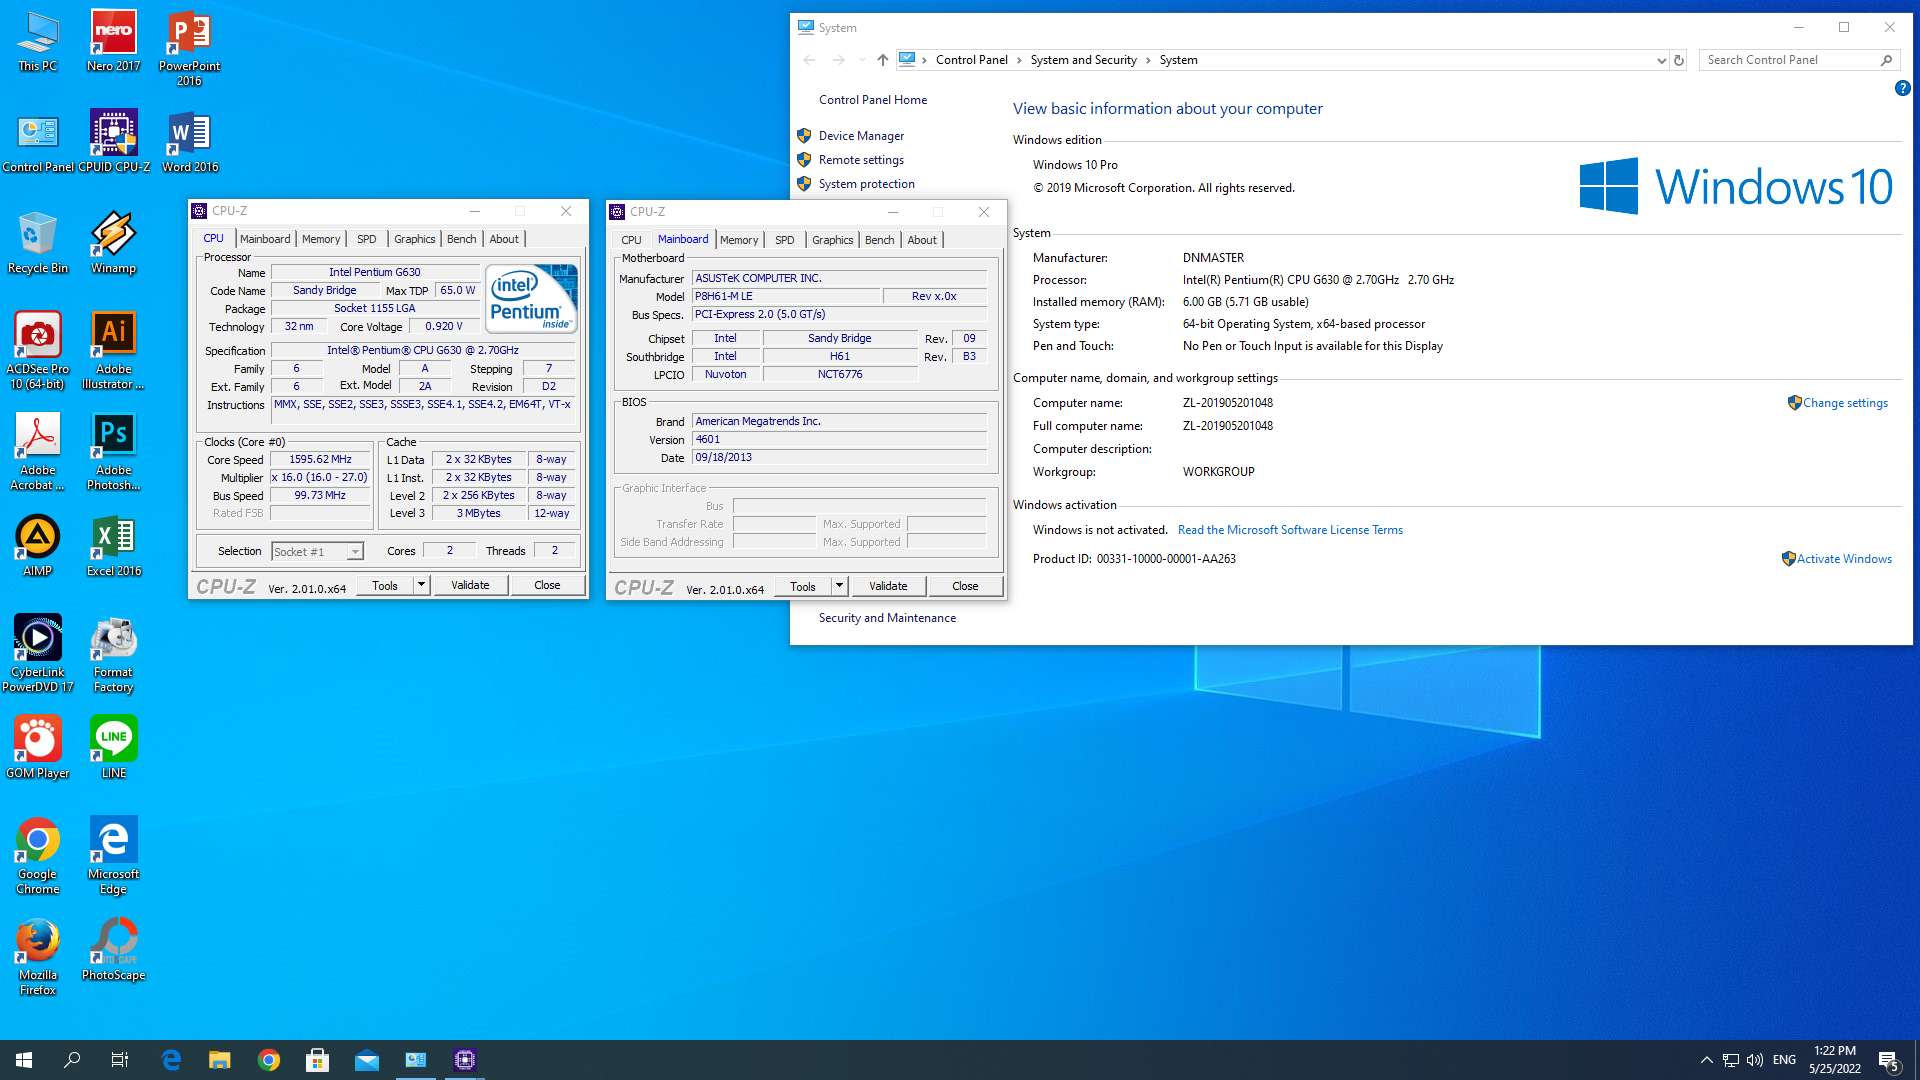Select the GOM Player desktop icon
Screen dimensions: 1920x1080
point(38,748)
